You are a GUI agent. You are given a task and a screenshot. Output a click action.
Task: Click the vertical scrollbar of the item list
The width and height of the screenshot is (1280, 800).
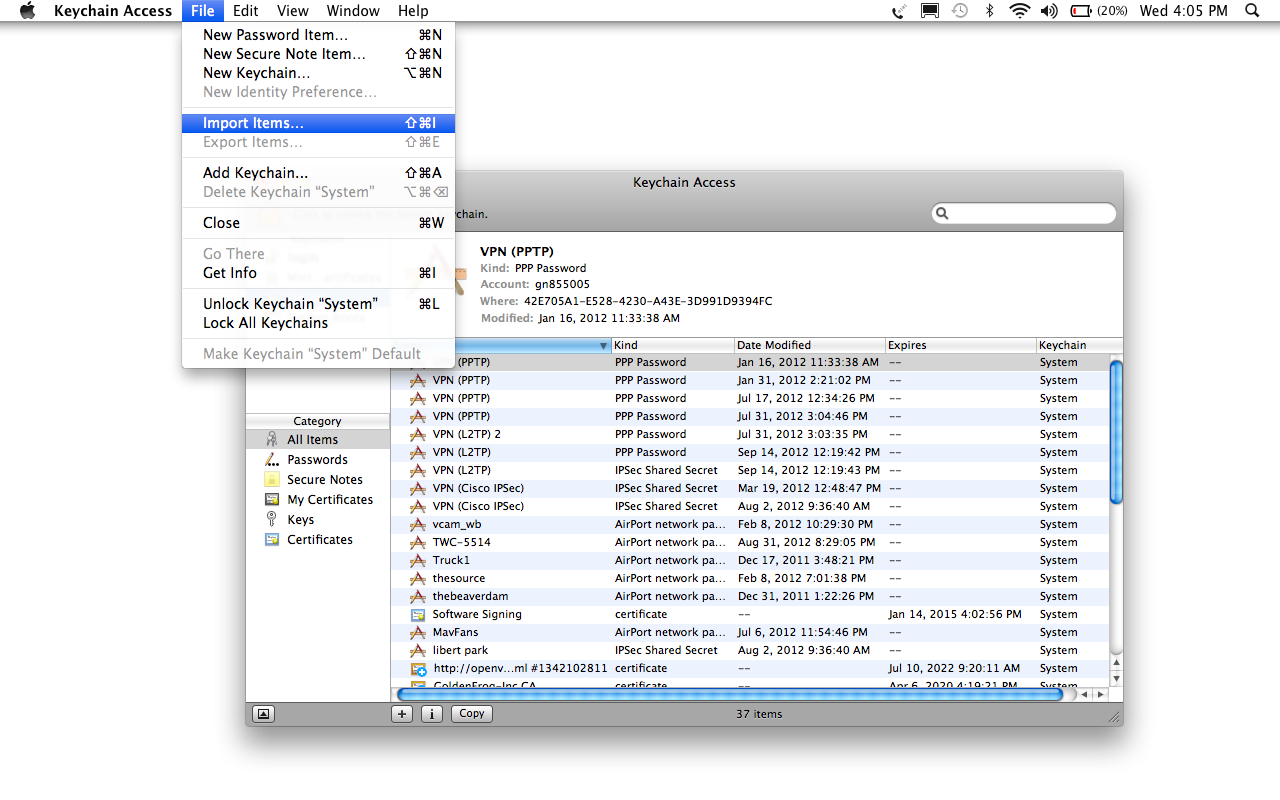[x=1116, y=432]
